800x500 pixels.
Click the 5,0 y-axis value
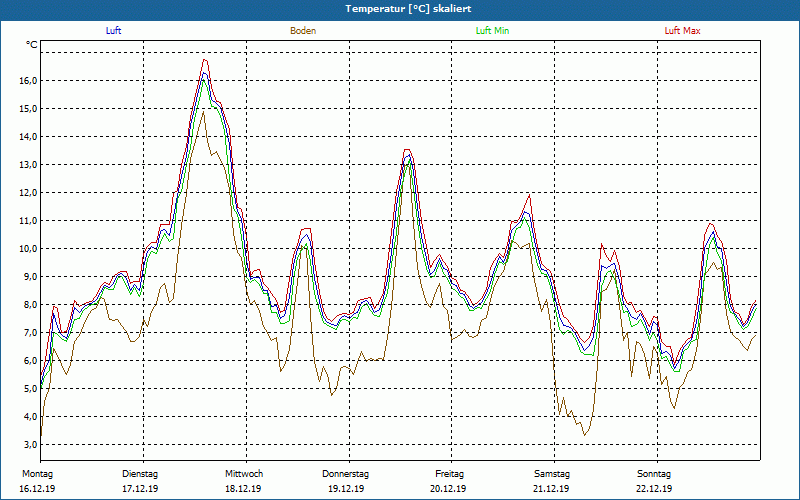click(30, 389)
